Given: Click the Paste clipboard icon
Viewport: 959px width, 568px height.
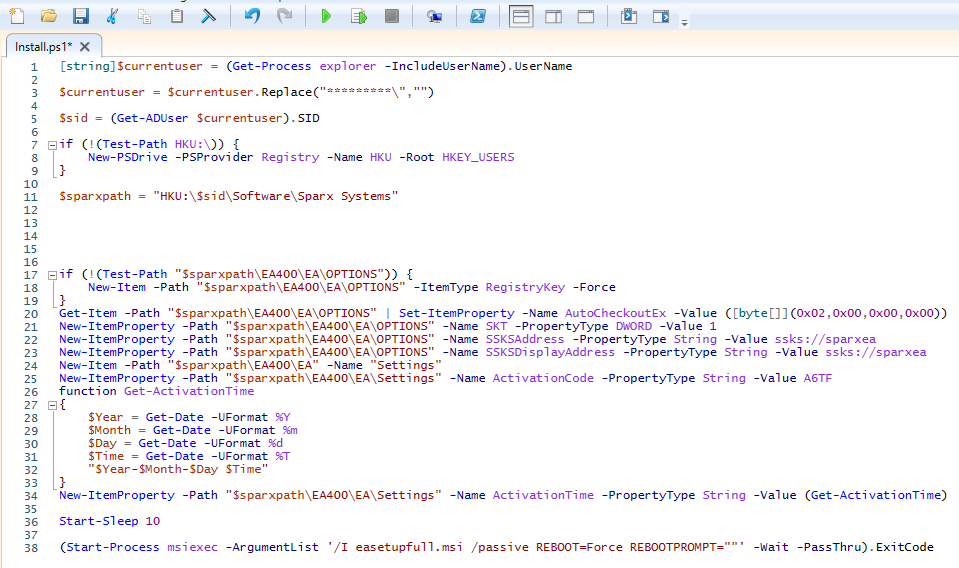Looking at the screenshot, I should [x=176, y=16].
